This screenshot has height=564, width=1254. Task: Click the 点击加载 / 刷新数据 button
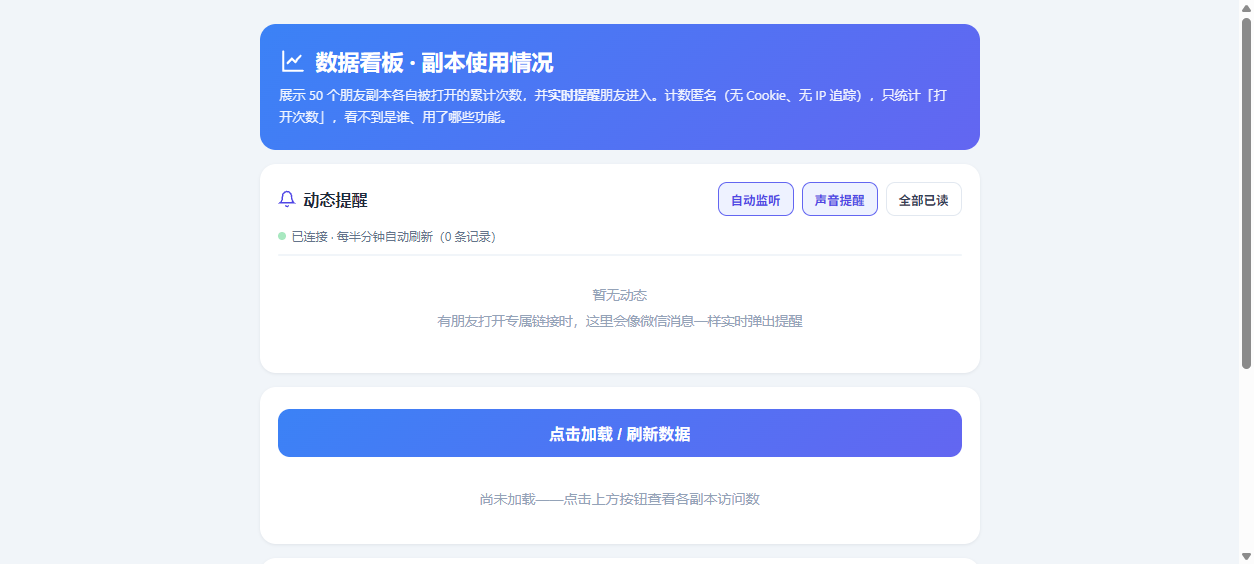(619, 433)
